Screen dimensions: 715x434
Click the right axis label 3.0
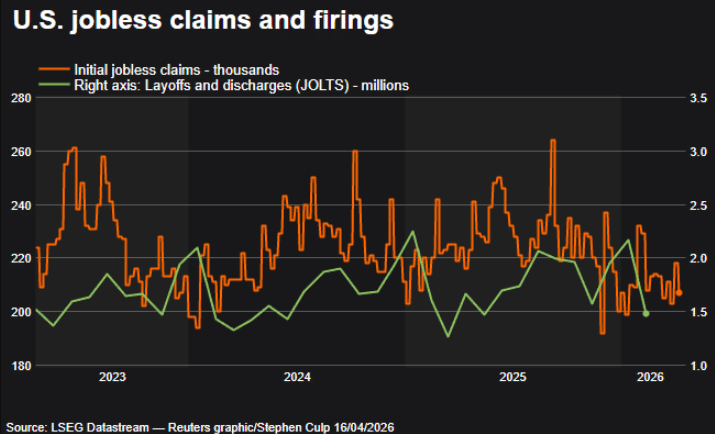698,152
